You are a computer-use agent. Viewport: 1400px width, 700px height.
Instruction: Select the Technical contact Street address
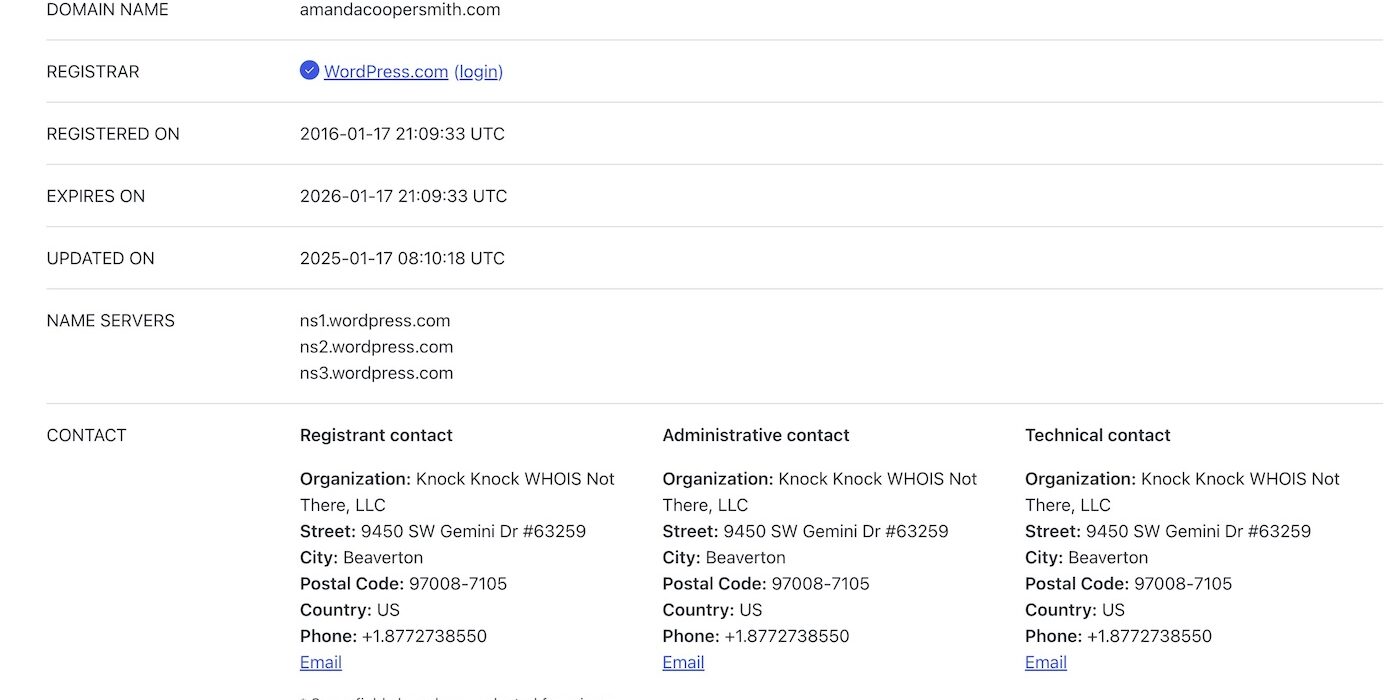tap(1168, 531)
